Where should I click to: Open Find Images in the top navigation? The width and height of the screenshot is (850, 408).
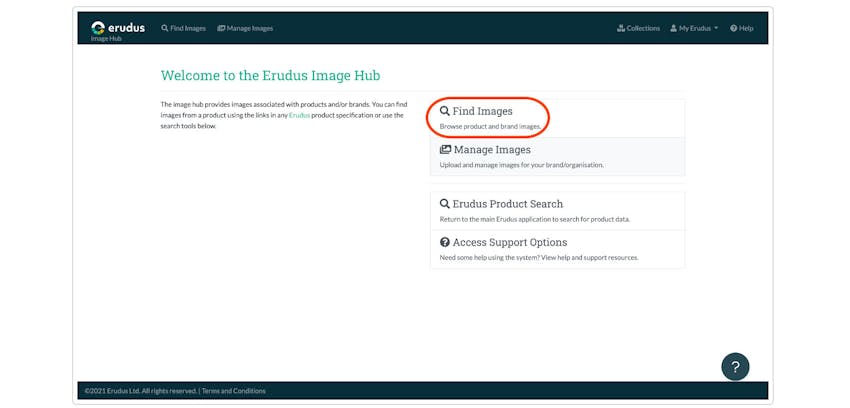point(183,28)
